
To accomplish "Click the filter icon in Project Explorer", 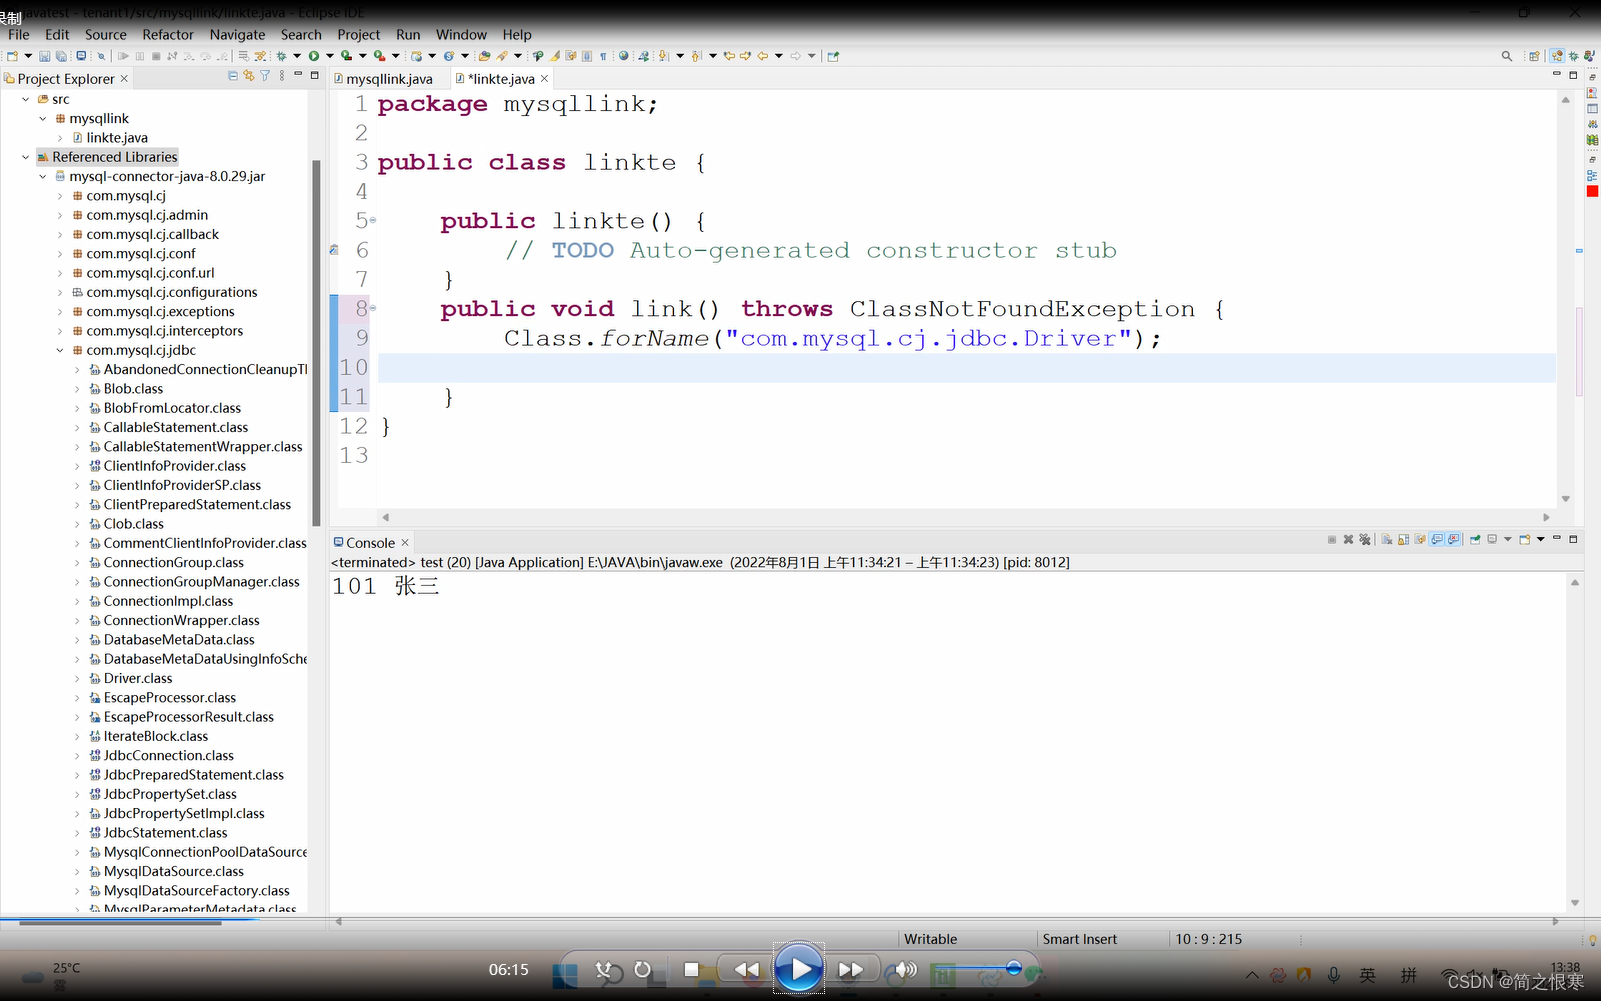I will pyautogui.click(x=265, y=76).
